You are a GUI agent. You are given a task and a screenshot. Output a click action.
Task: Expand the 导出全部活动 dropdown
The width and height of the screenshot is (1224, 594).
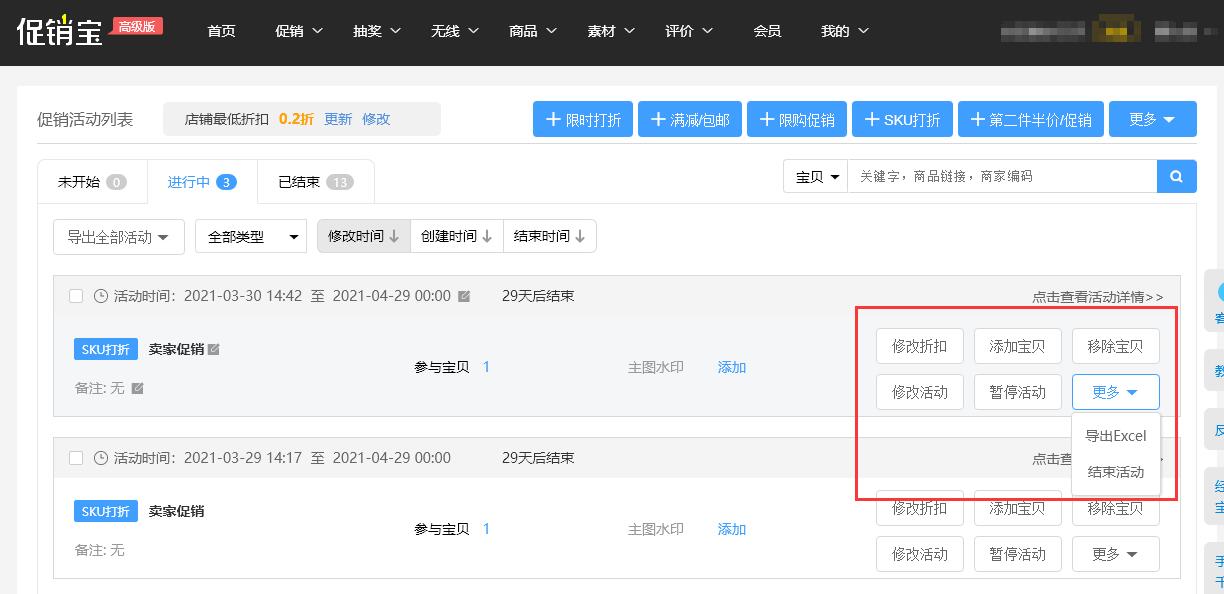click(x=118, y=237)
